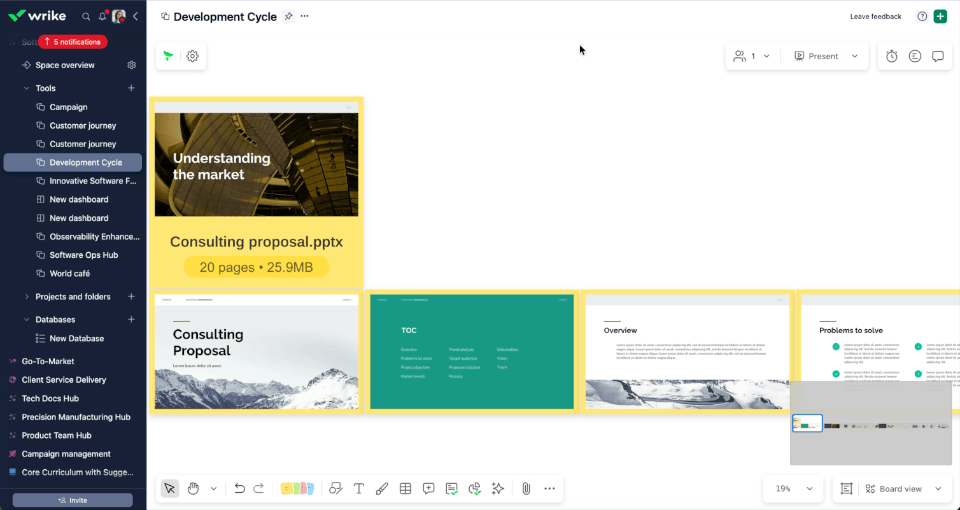960x510 pixels.
Task: Open the Go-To-Market space
Action: [48, 361]
